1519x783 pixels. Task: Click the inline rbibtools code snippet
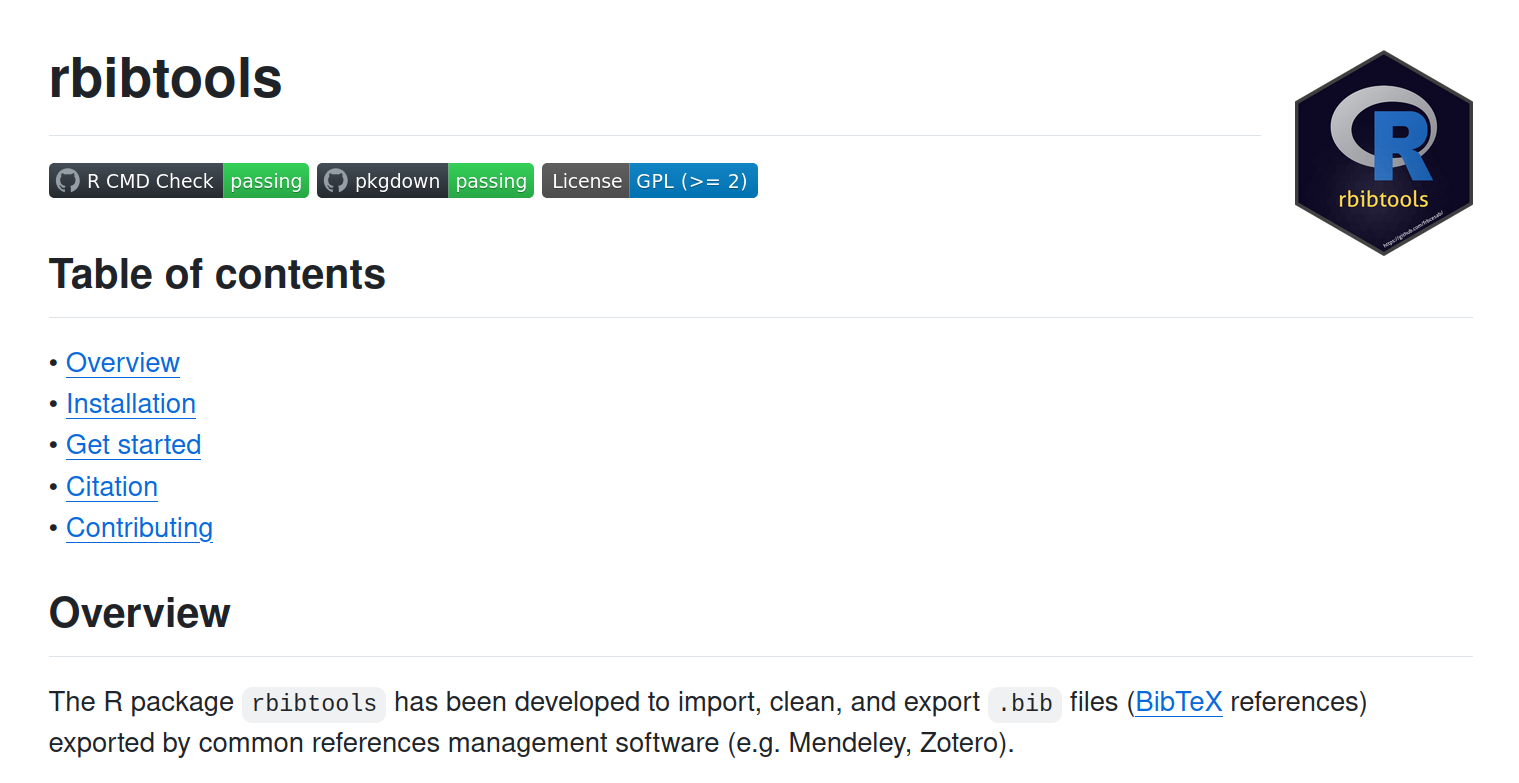tap(314, 703)
